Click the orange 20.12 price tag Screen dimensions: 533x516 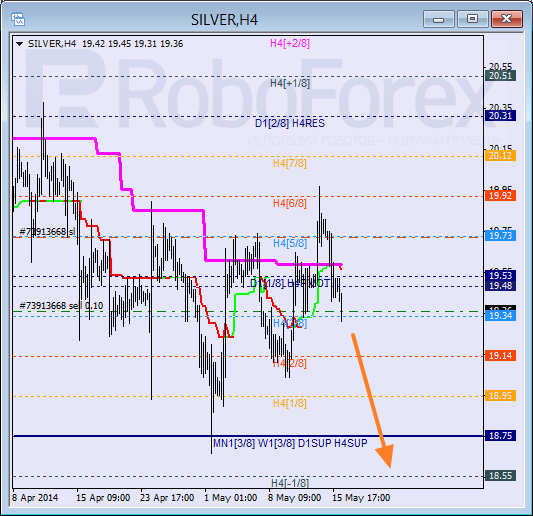point(500,156)
